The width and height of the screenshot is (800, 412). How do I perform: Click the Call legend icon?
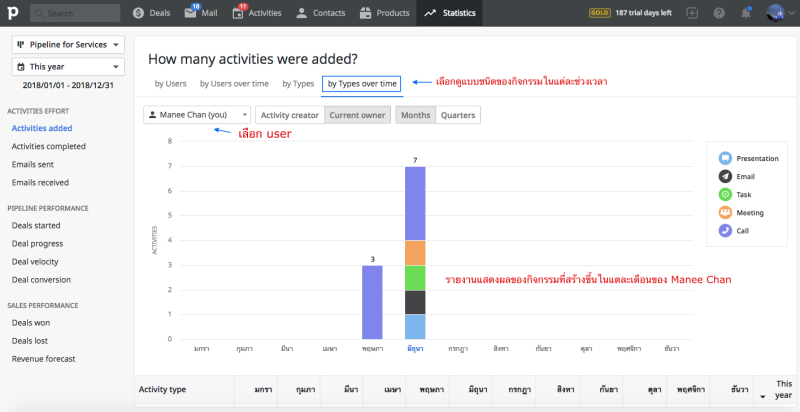coord(725,230)
